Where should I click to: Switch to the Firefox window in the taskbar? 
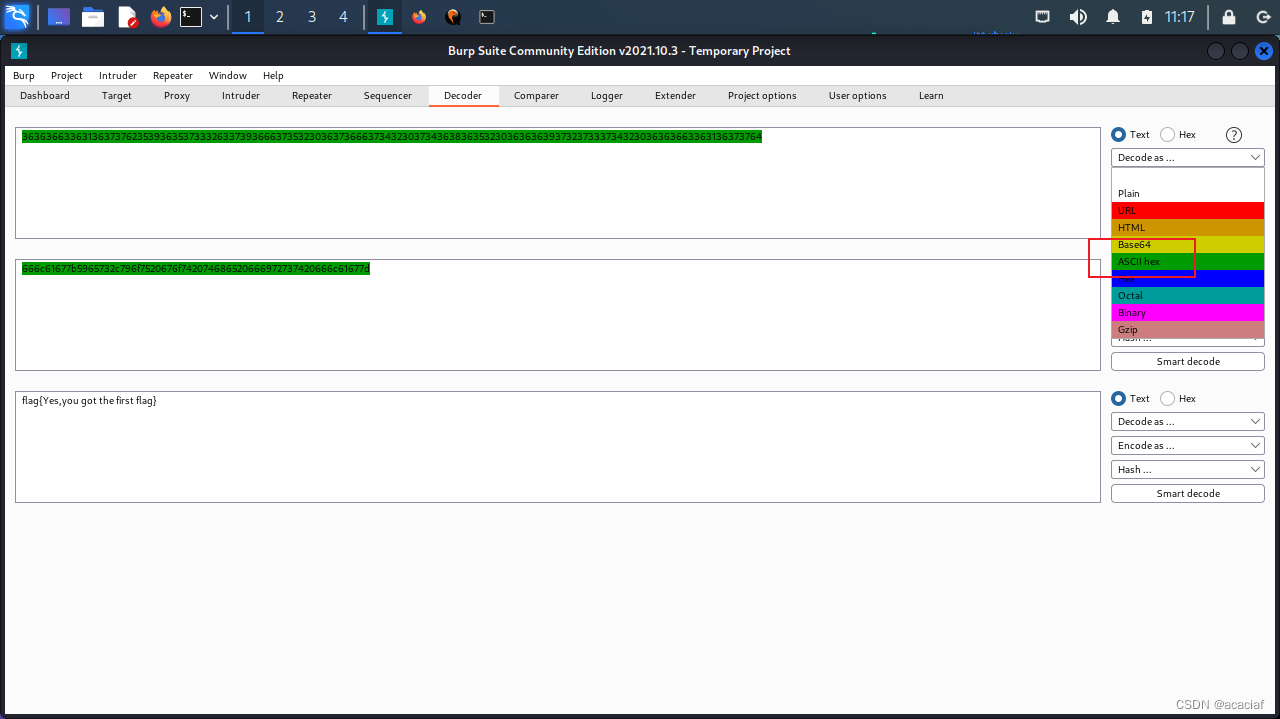click(x=419, y=17)
